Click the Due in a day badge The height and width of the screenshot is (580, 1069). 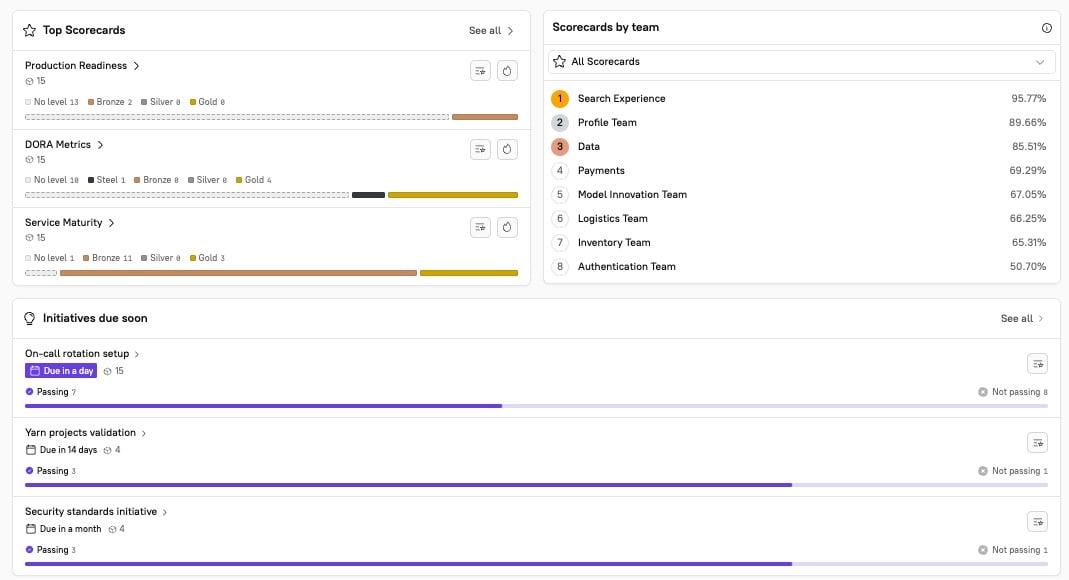pos(61,371)
